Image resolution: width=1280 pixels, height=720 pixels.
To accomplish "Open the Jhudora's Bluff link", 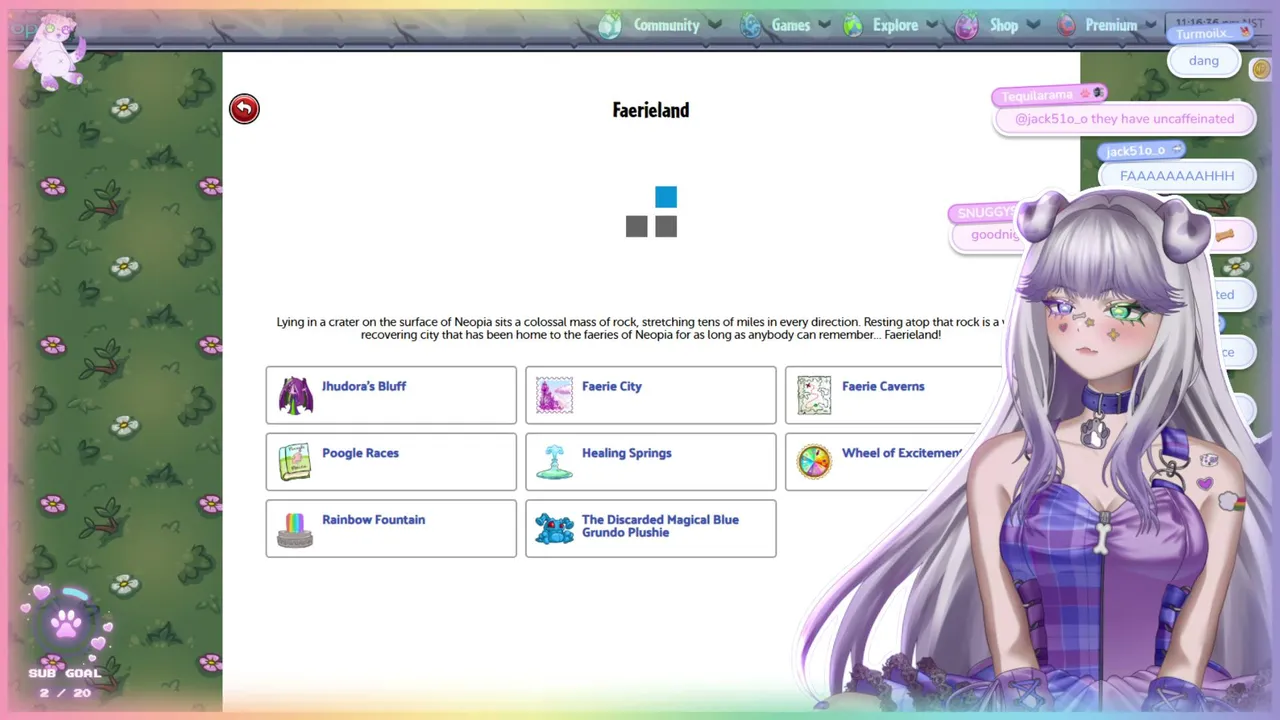I will pos(364,386).
